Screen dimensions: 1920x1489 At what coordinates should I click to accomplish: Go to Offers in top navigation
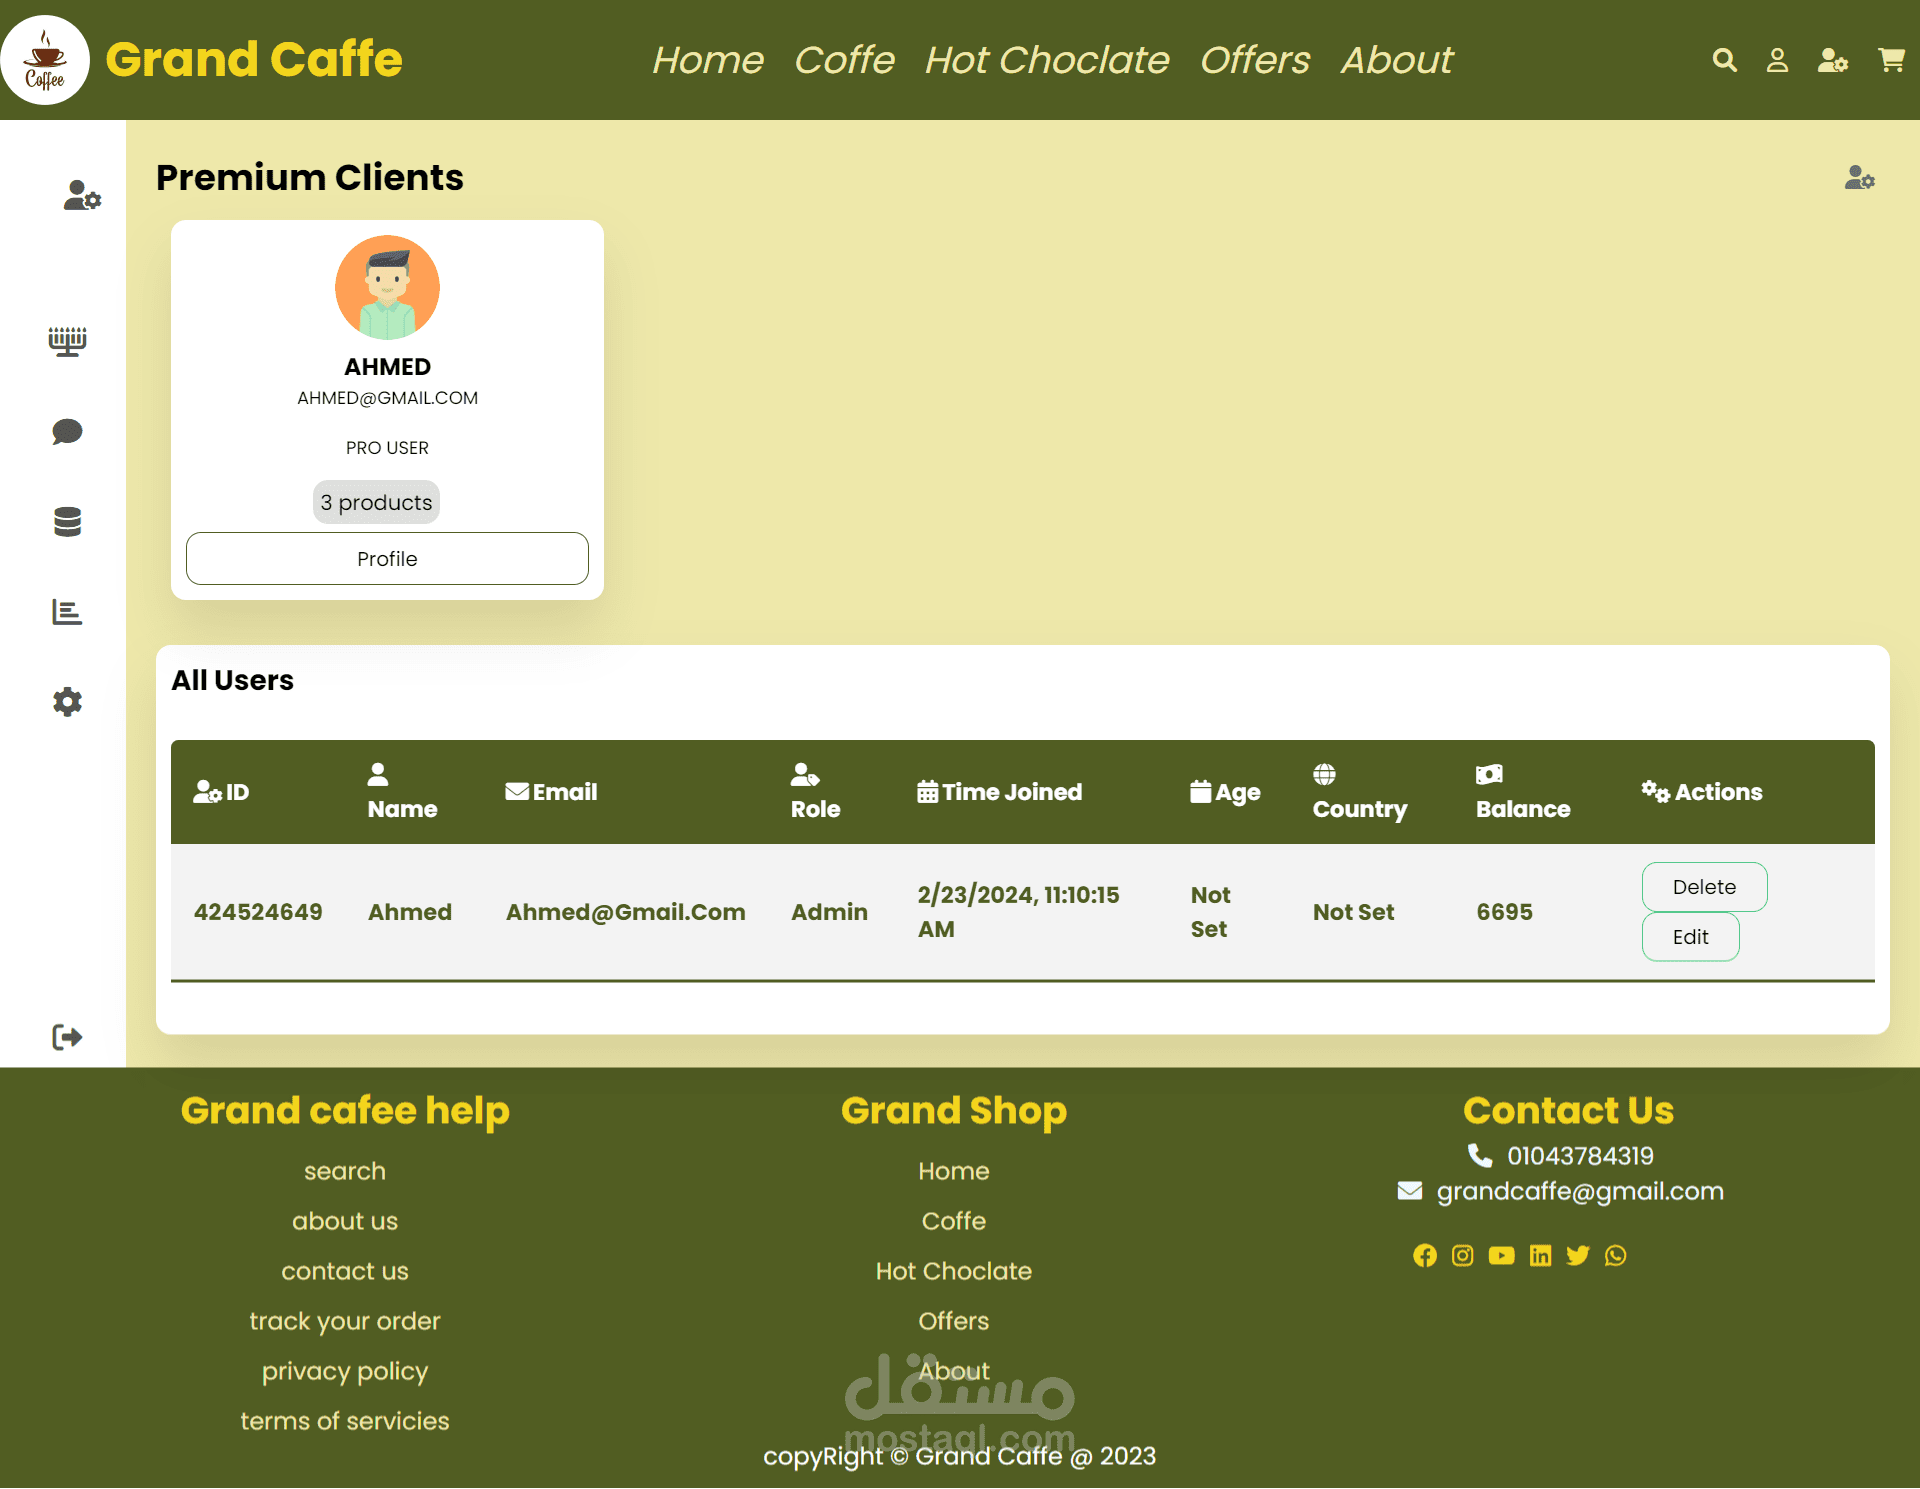click(x=1254, y=60)
